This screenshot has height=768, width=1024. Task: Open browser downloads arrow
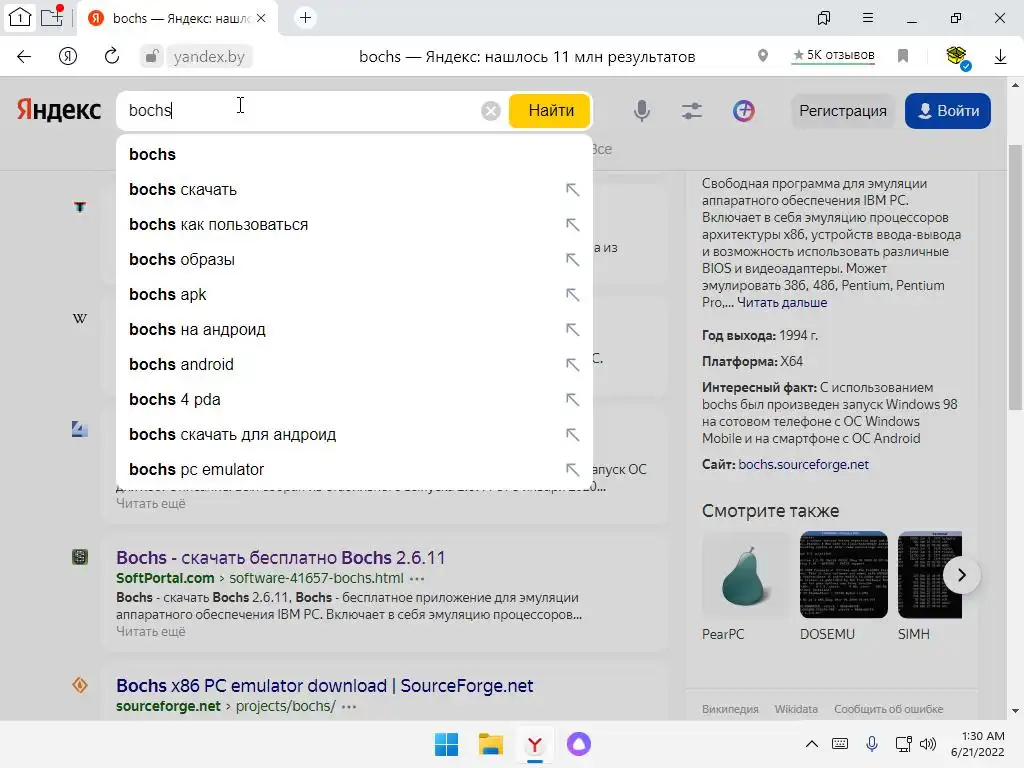tap(1000, 57)
